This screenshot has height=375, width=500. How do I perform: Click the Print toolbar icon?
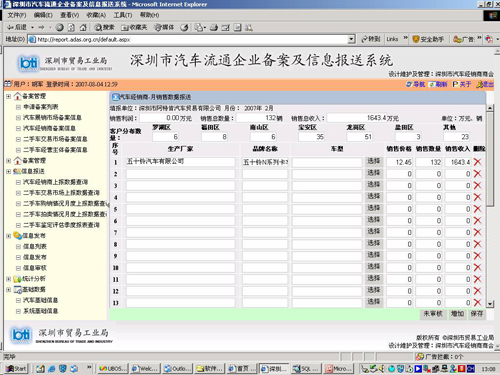pyautogui.click(x=214, y=28)
